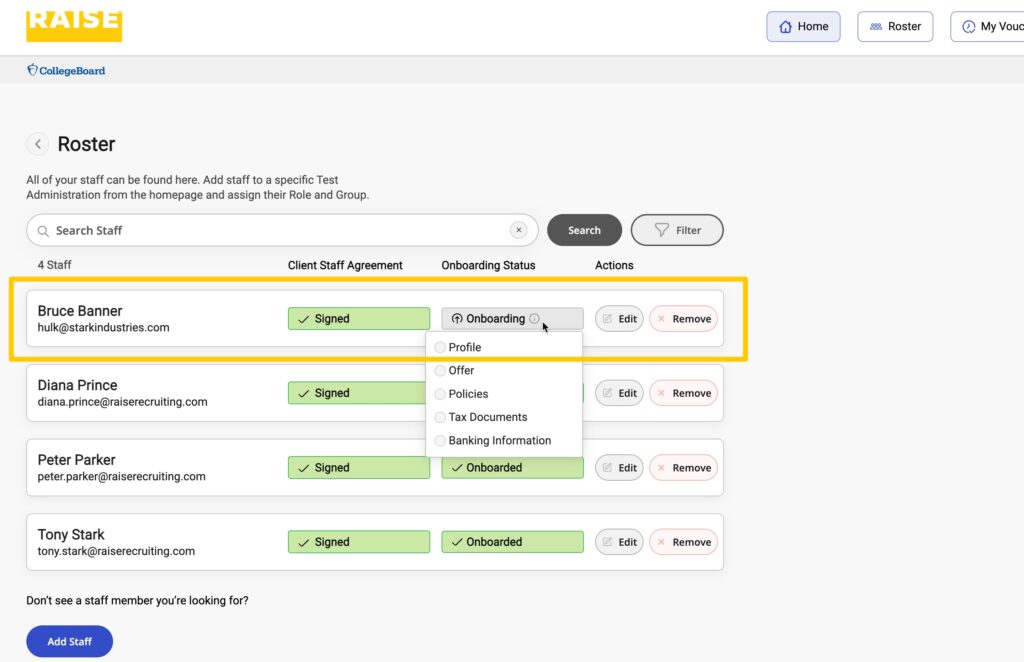Click the back arrow beside Roster heading
This screenshot has width=1024, height=662.
38,144
